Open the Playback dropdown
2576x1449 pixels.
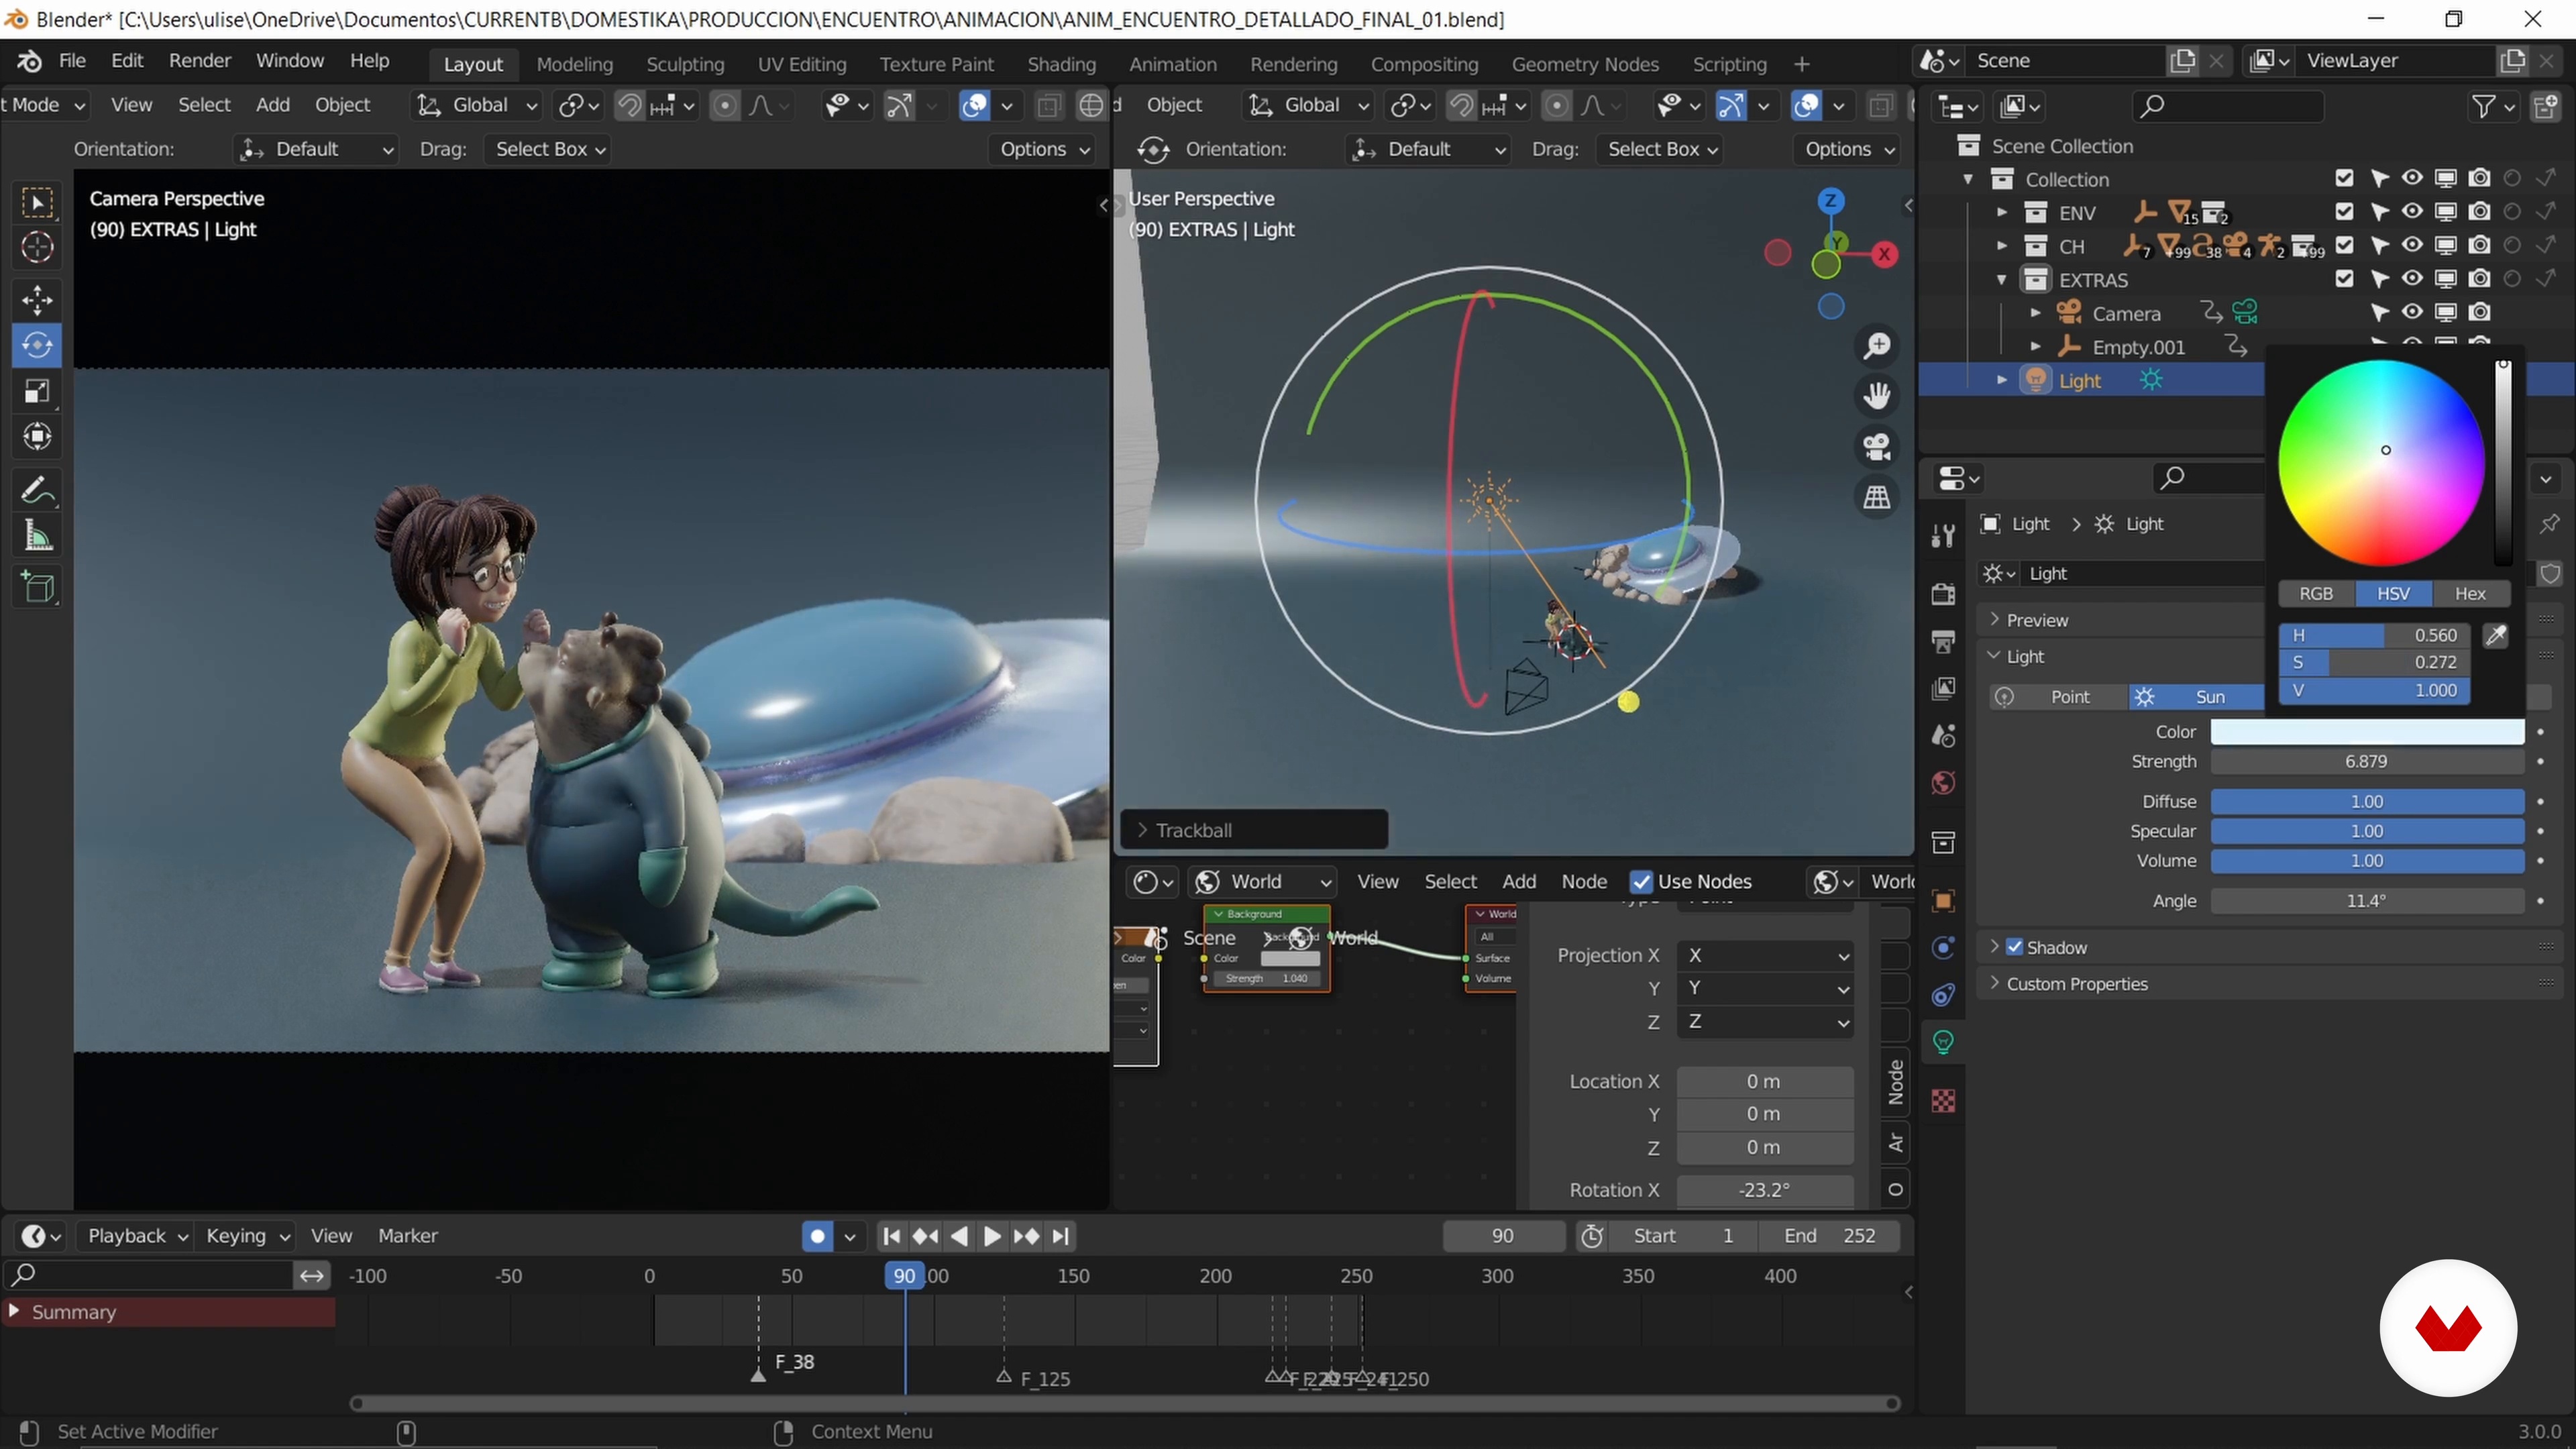[137, 1236]
